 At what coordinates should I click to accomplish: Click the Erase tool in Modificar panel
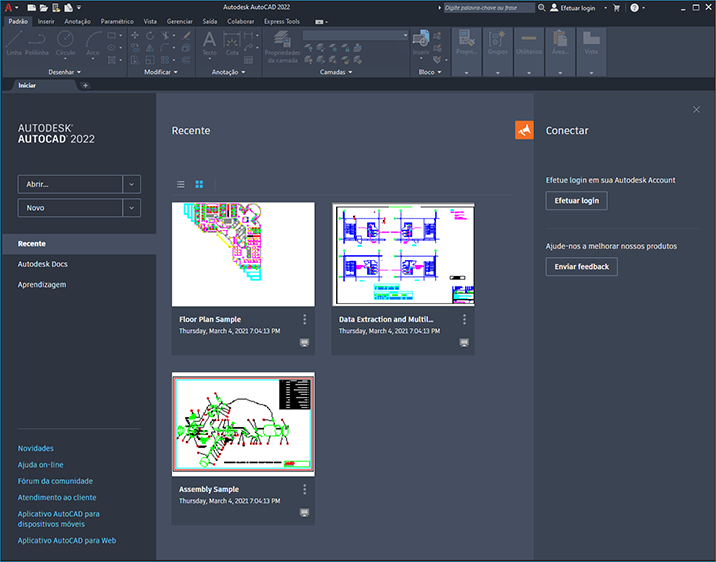coord(186,35)
